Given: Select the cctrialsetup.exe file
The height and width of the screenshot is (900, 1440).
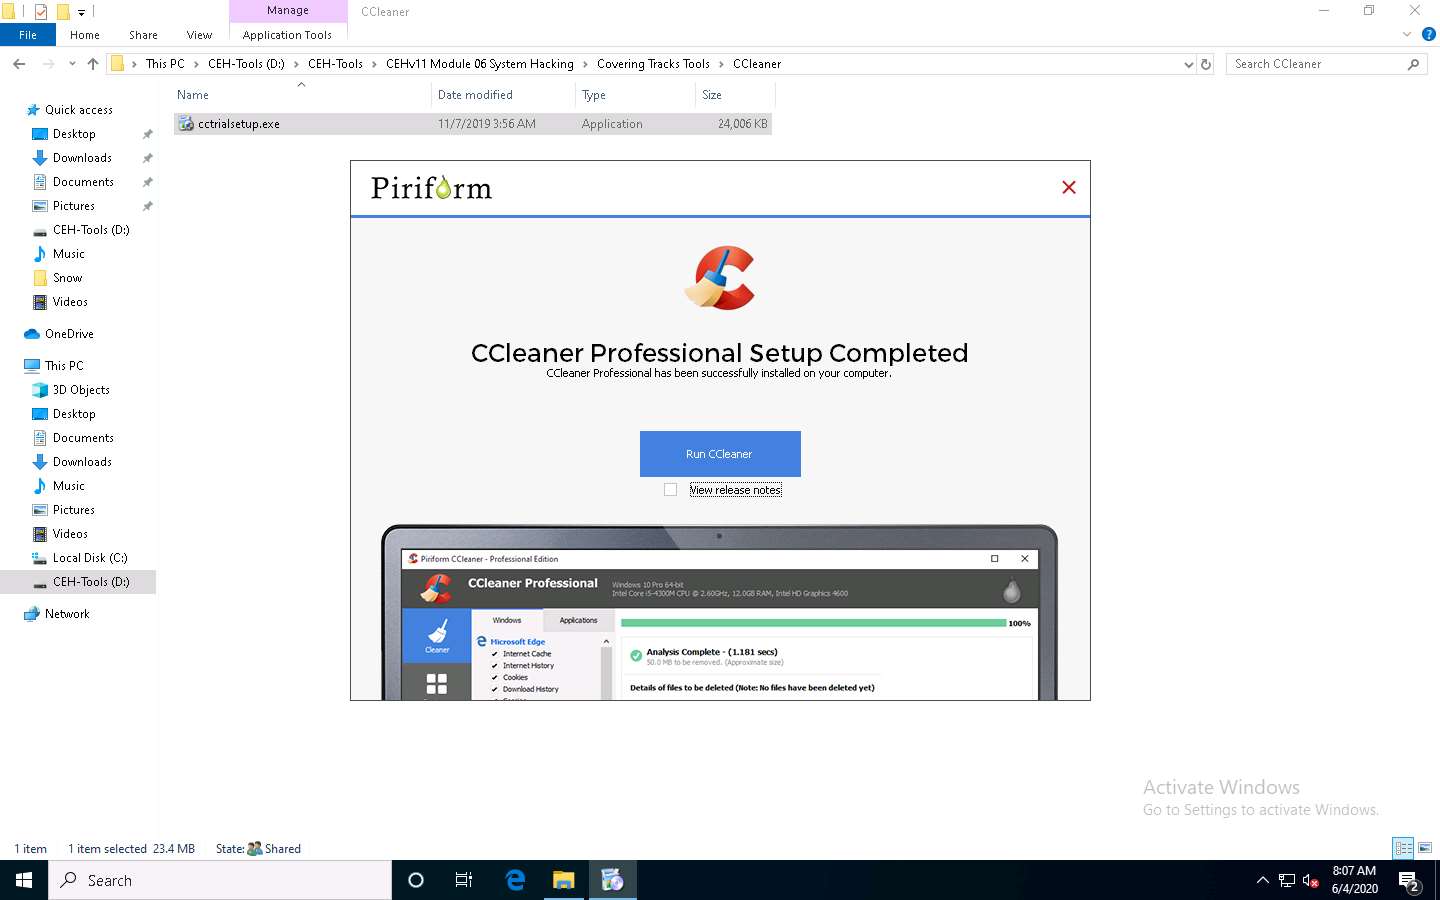Looking at the screenshot, I should coord(472,124).
